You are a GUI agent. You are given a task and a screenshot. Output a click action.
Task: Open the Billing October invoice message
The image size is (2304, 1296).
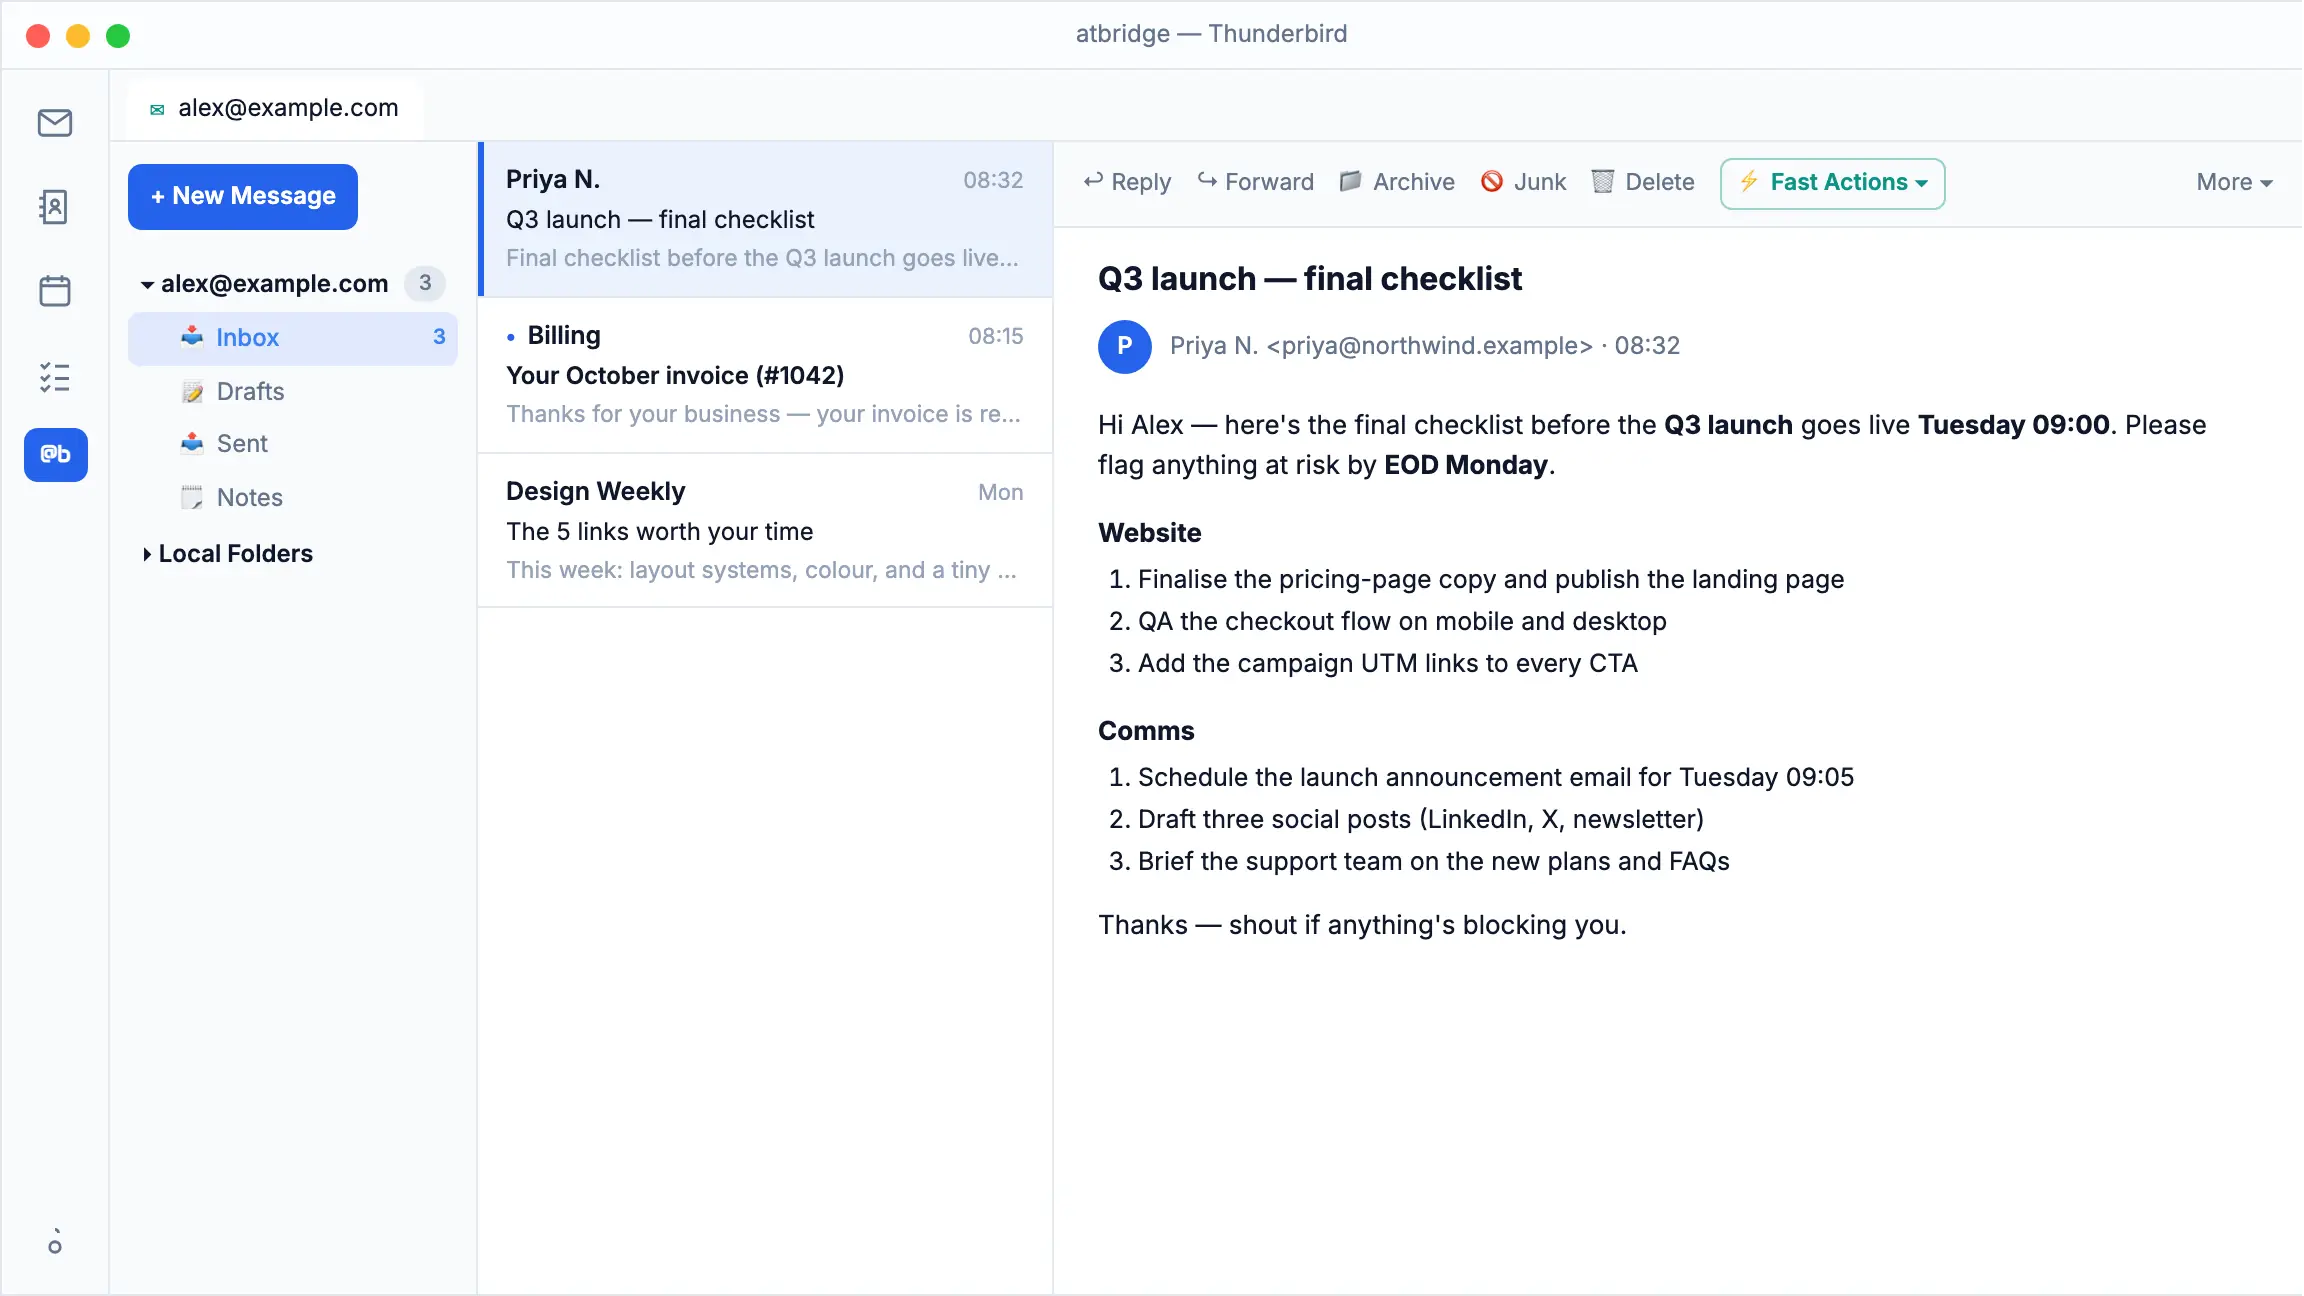(766, 375)
